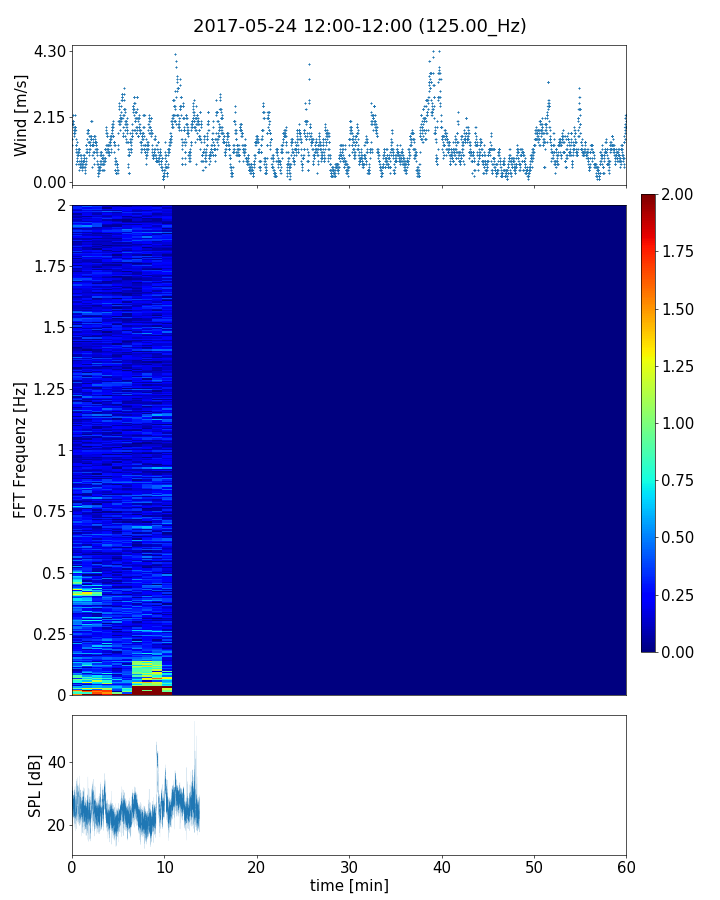The height and width of the screenshot is (900, 720).
Task: Select the 30 minute tick on time axis
Action: point(349,864)
